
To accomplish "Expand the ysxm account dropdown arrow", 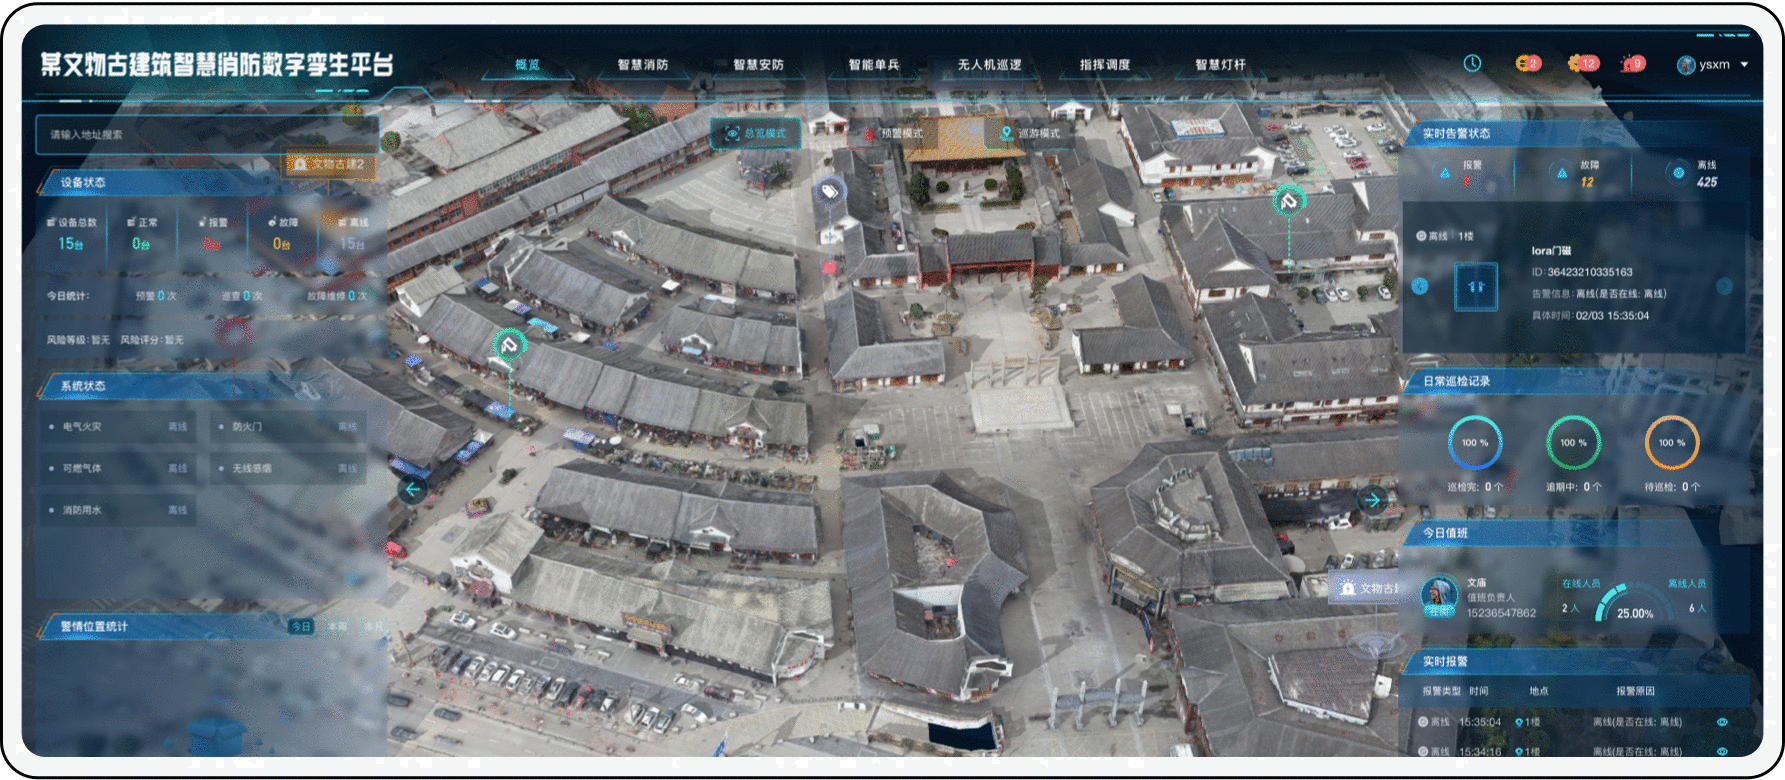I will pyautogui.click(x=1745, y=64).
